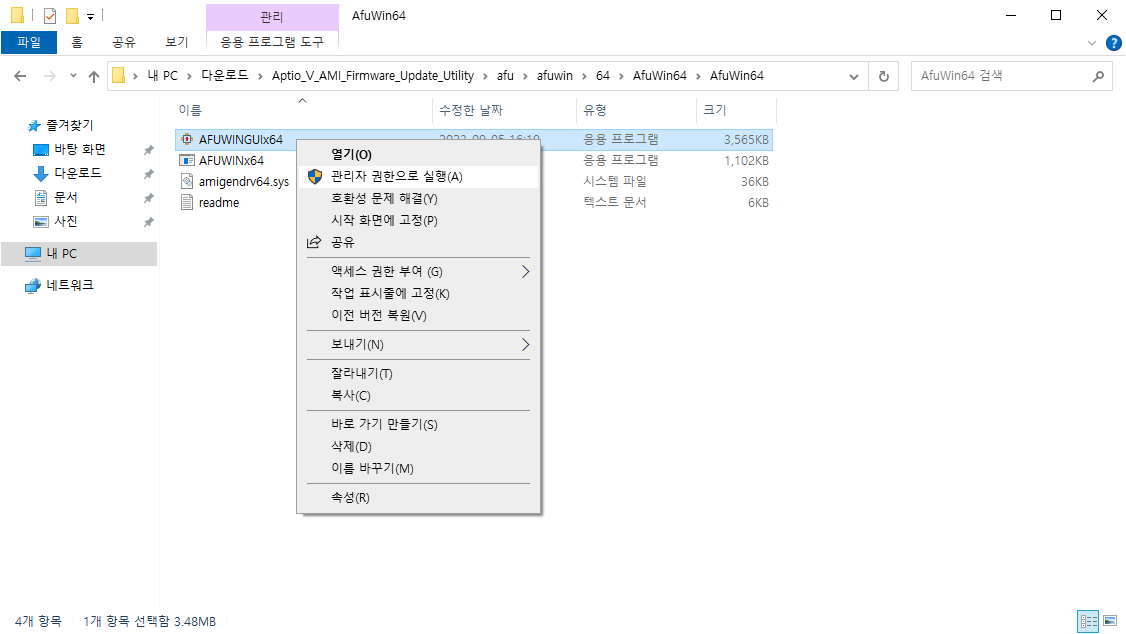Click the 네트워크 icon in the sidebar

click(x=33, y=286)
